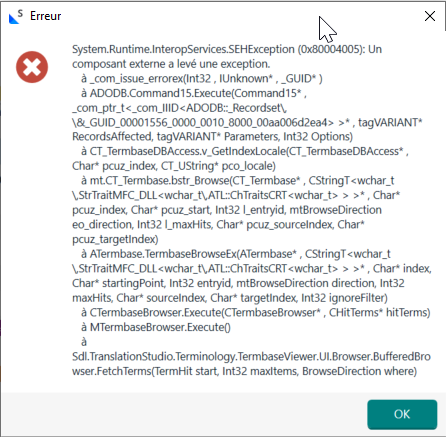Click the 'à ATermbase.TermbaseBrowseEx' line
Image resolution: width=446 pixels, height=437 pixels.
[x=236, y=254]
